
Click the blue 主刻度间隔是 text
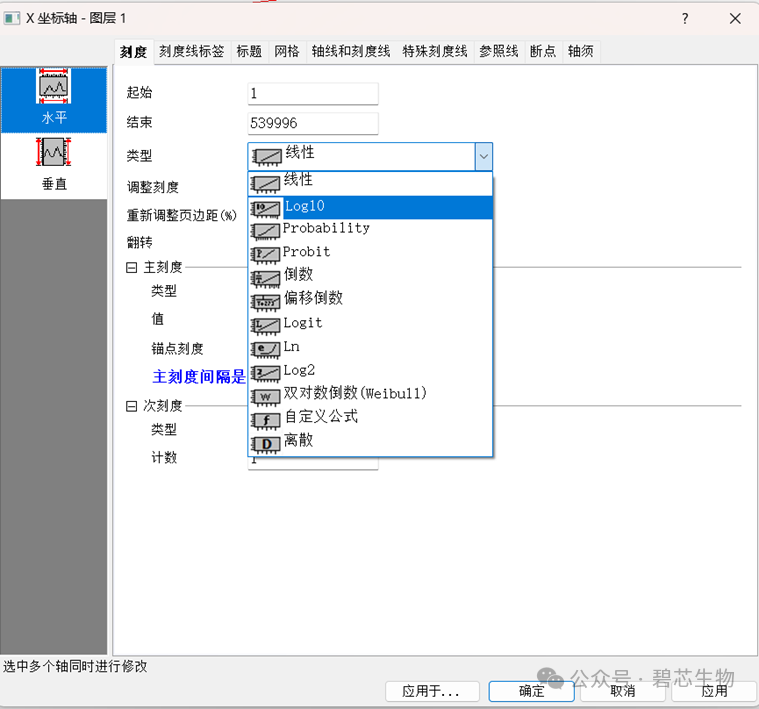pos(199,377)
